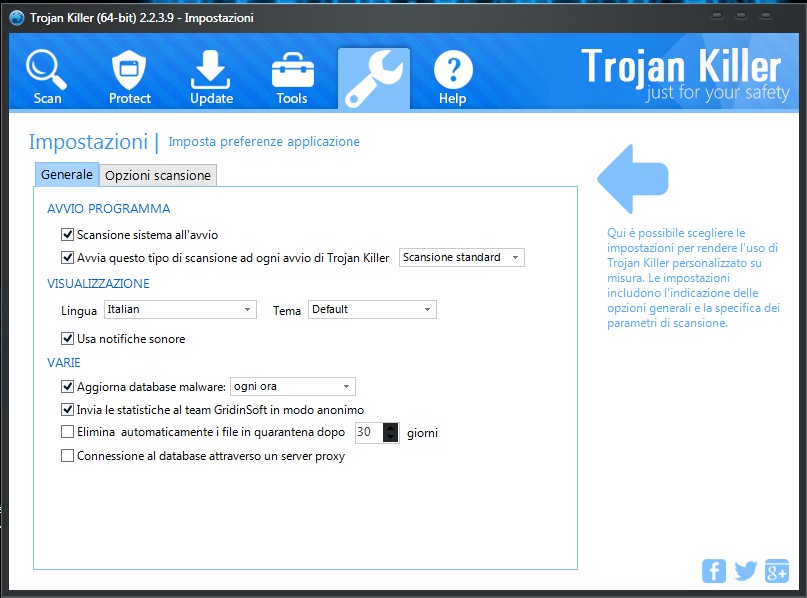
Task: Open the Scan section
Action: click(47, 78)
